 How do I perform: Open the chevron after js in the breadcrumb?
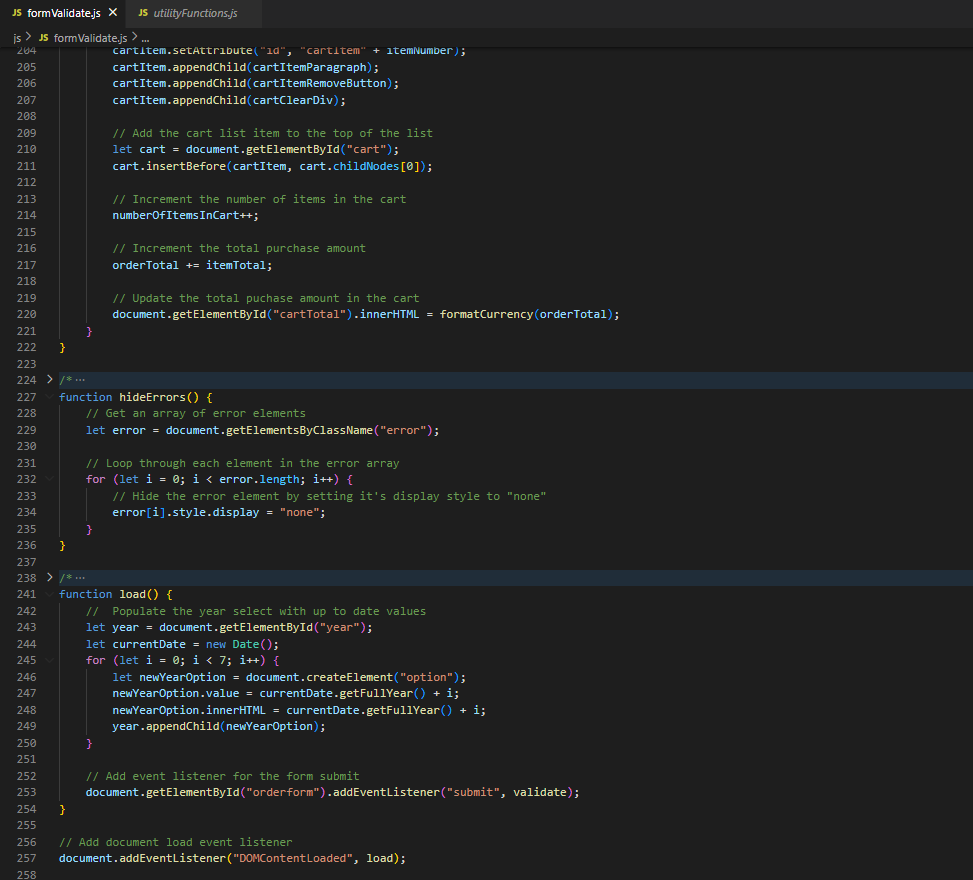tap(29, 37)
